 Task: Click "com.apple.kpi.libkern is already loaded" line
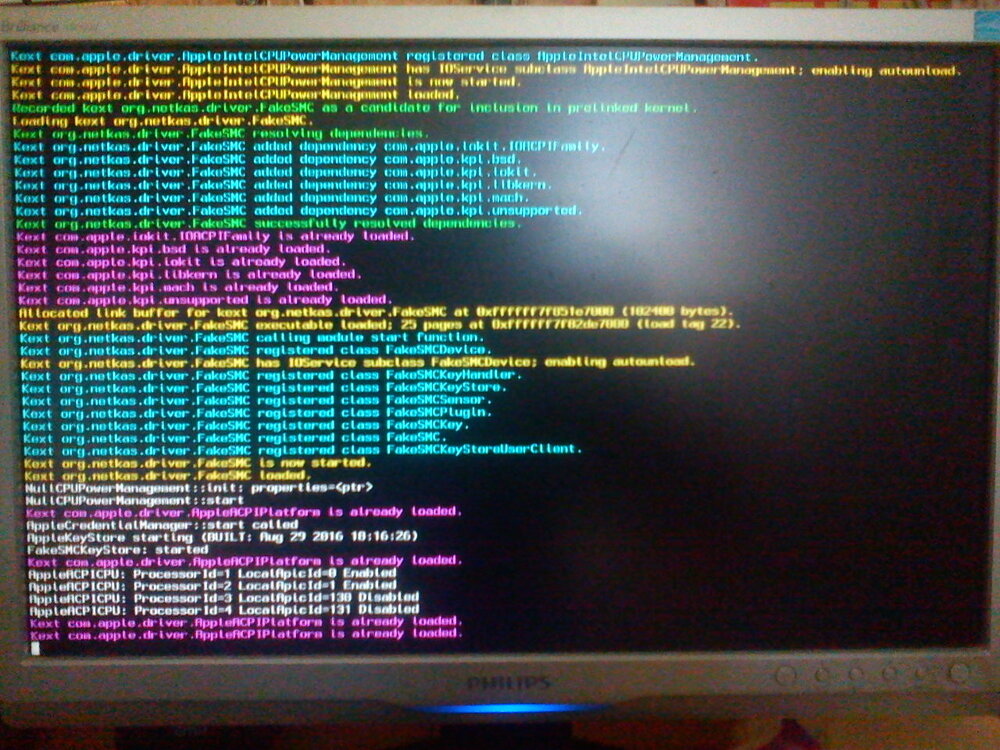click(187, 274)
